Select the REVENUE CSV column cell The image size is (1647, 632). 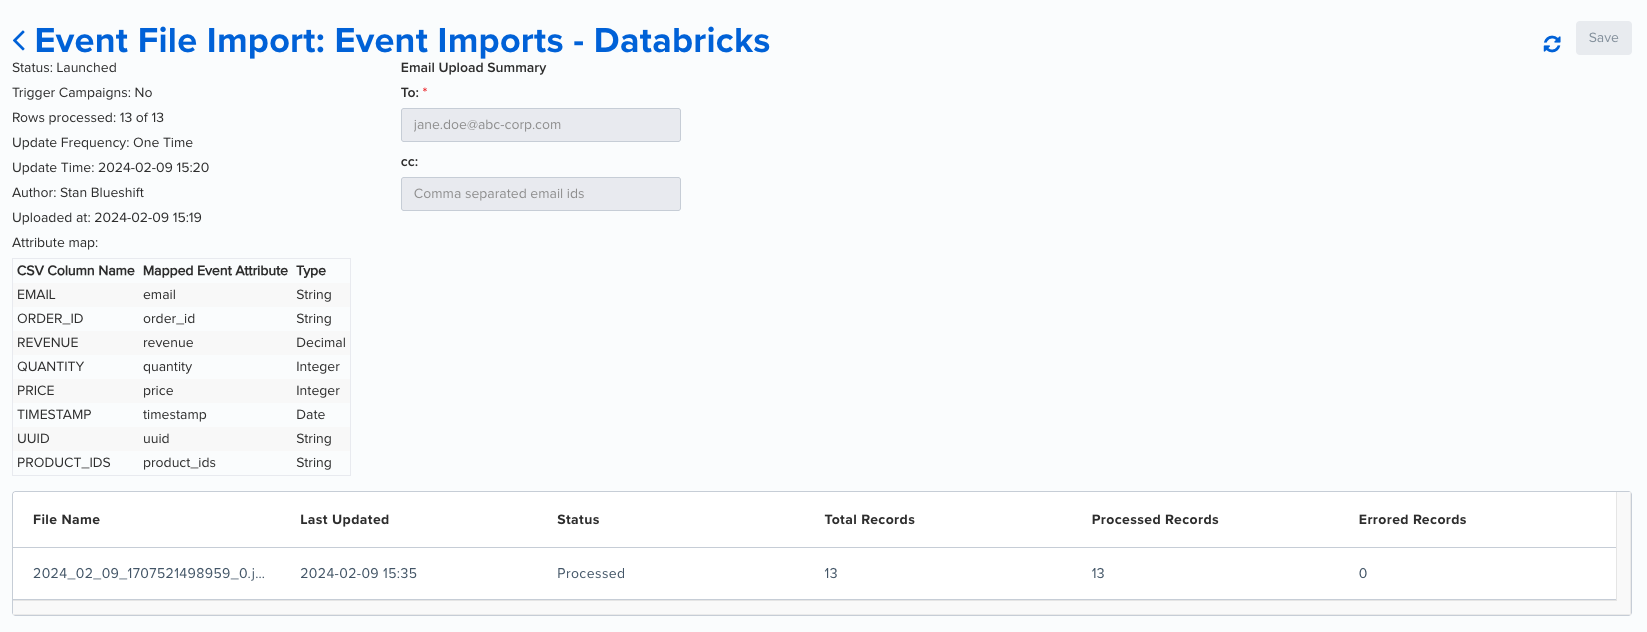click(47, 343)
